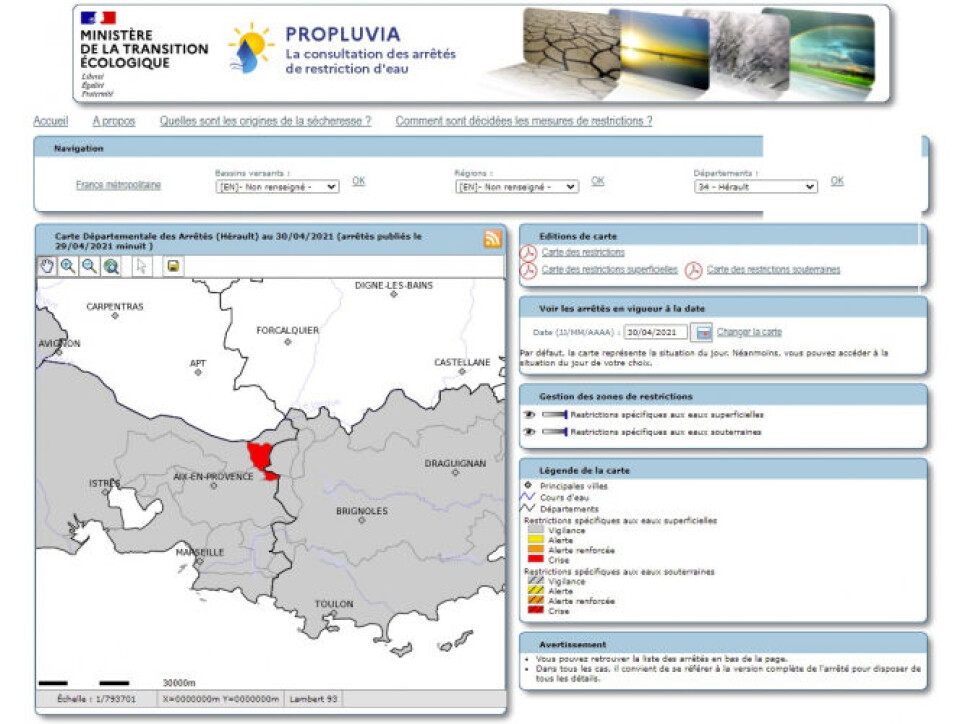Image resolution: width=960 pixels, height=724 pixels.
Task: Click the yellow save map icon
Action: pyautogui.click(x=172, y=266)
